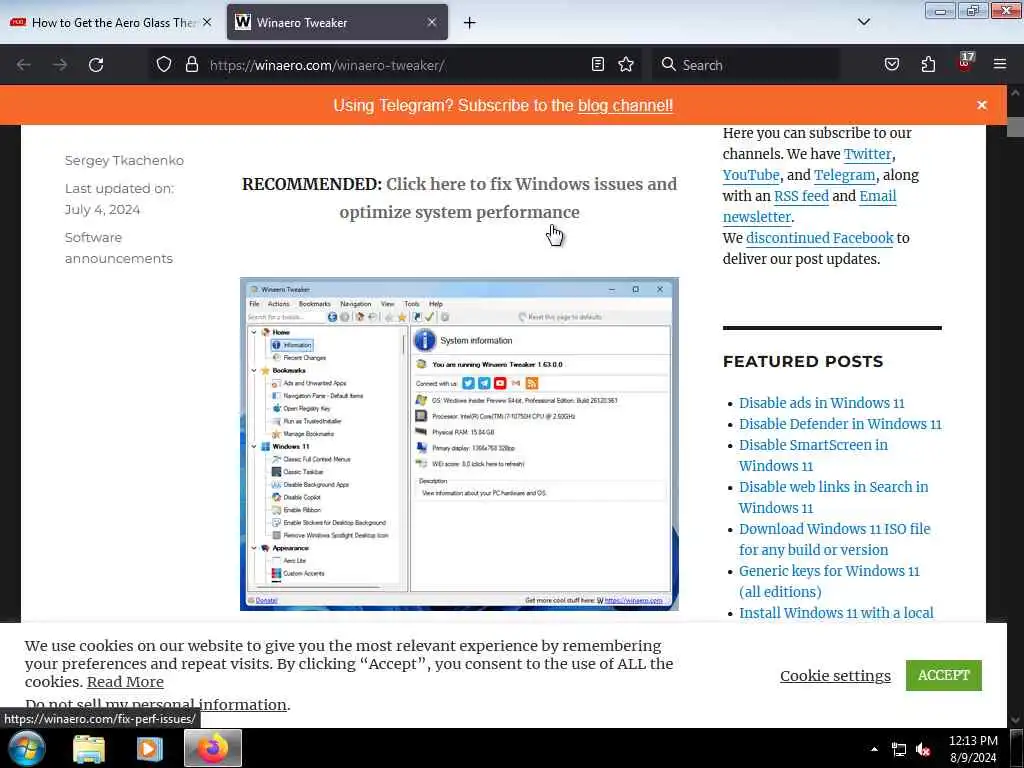Open the Twitter link

coord(867,154)
